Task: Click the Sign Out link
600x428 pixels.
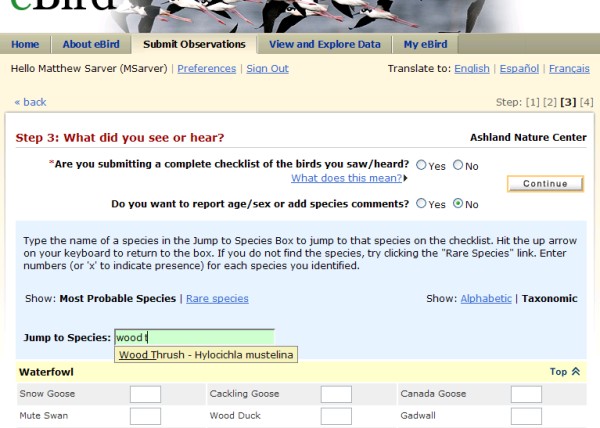Action: pos(267,68)
